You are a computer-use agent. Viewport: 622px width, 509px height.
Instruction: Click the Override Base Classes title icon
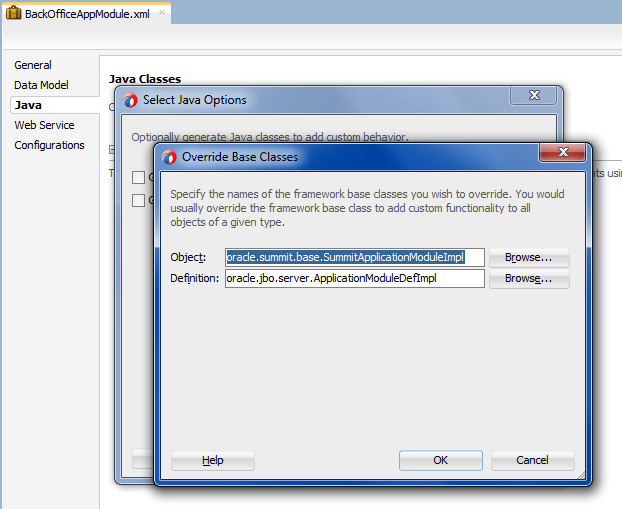169,158
